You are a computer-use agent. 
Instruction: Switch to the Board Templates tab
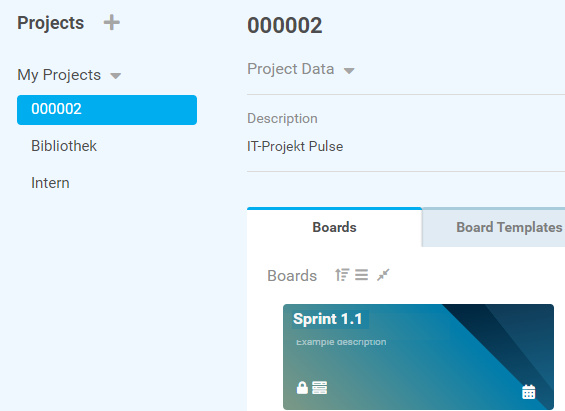493,227
